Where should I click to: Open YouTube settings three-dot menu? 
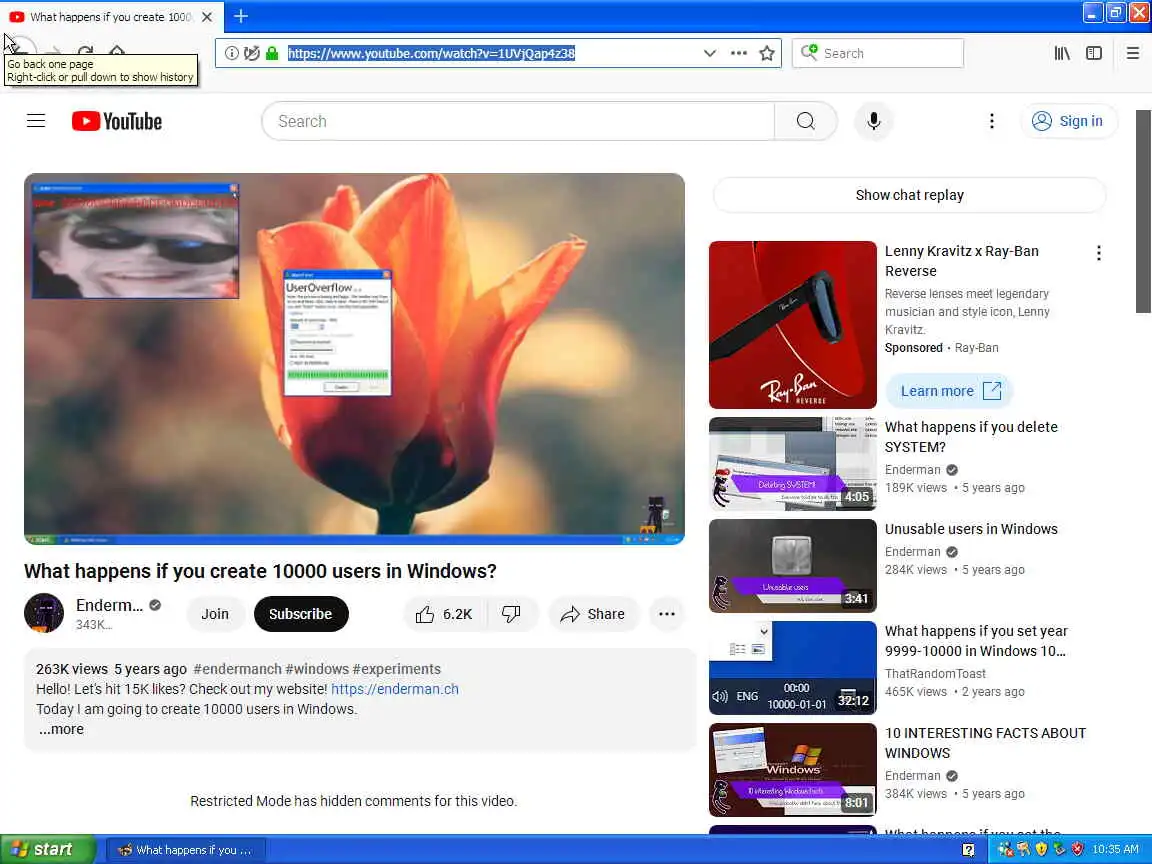pos(991,121)
